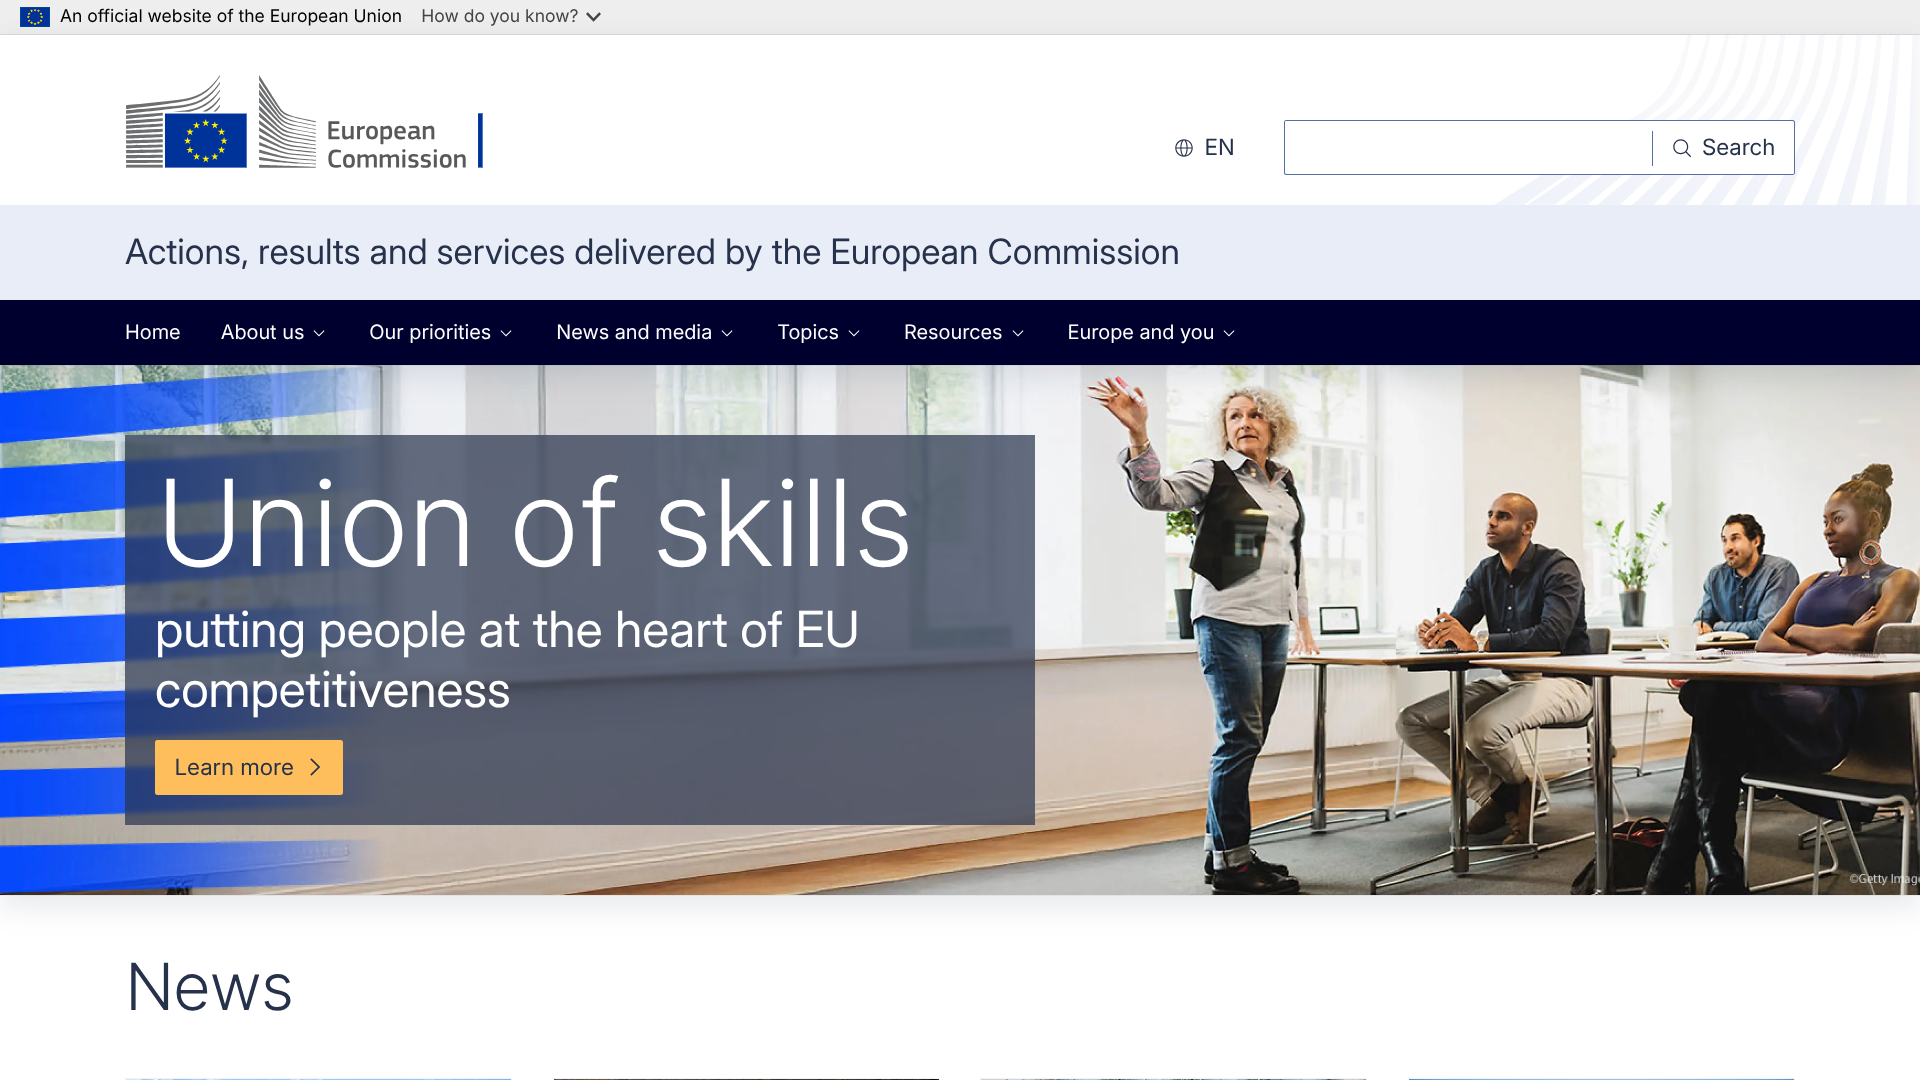Screen dimensions: 1920x1080
Task: Click the 'How do you know?' text
Action: 499,17
